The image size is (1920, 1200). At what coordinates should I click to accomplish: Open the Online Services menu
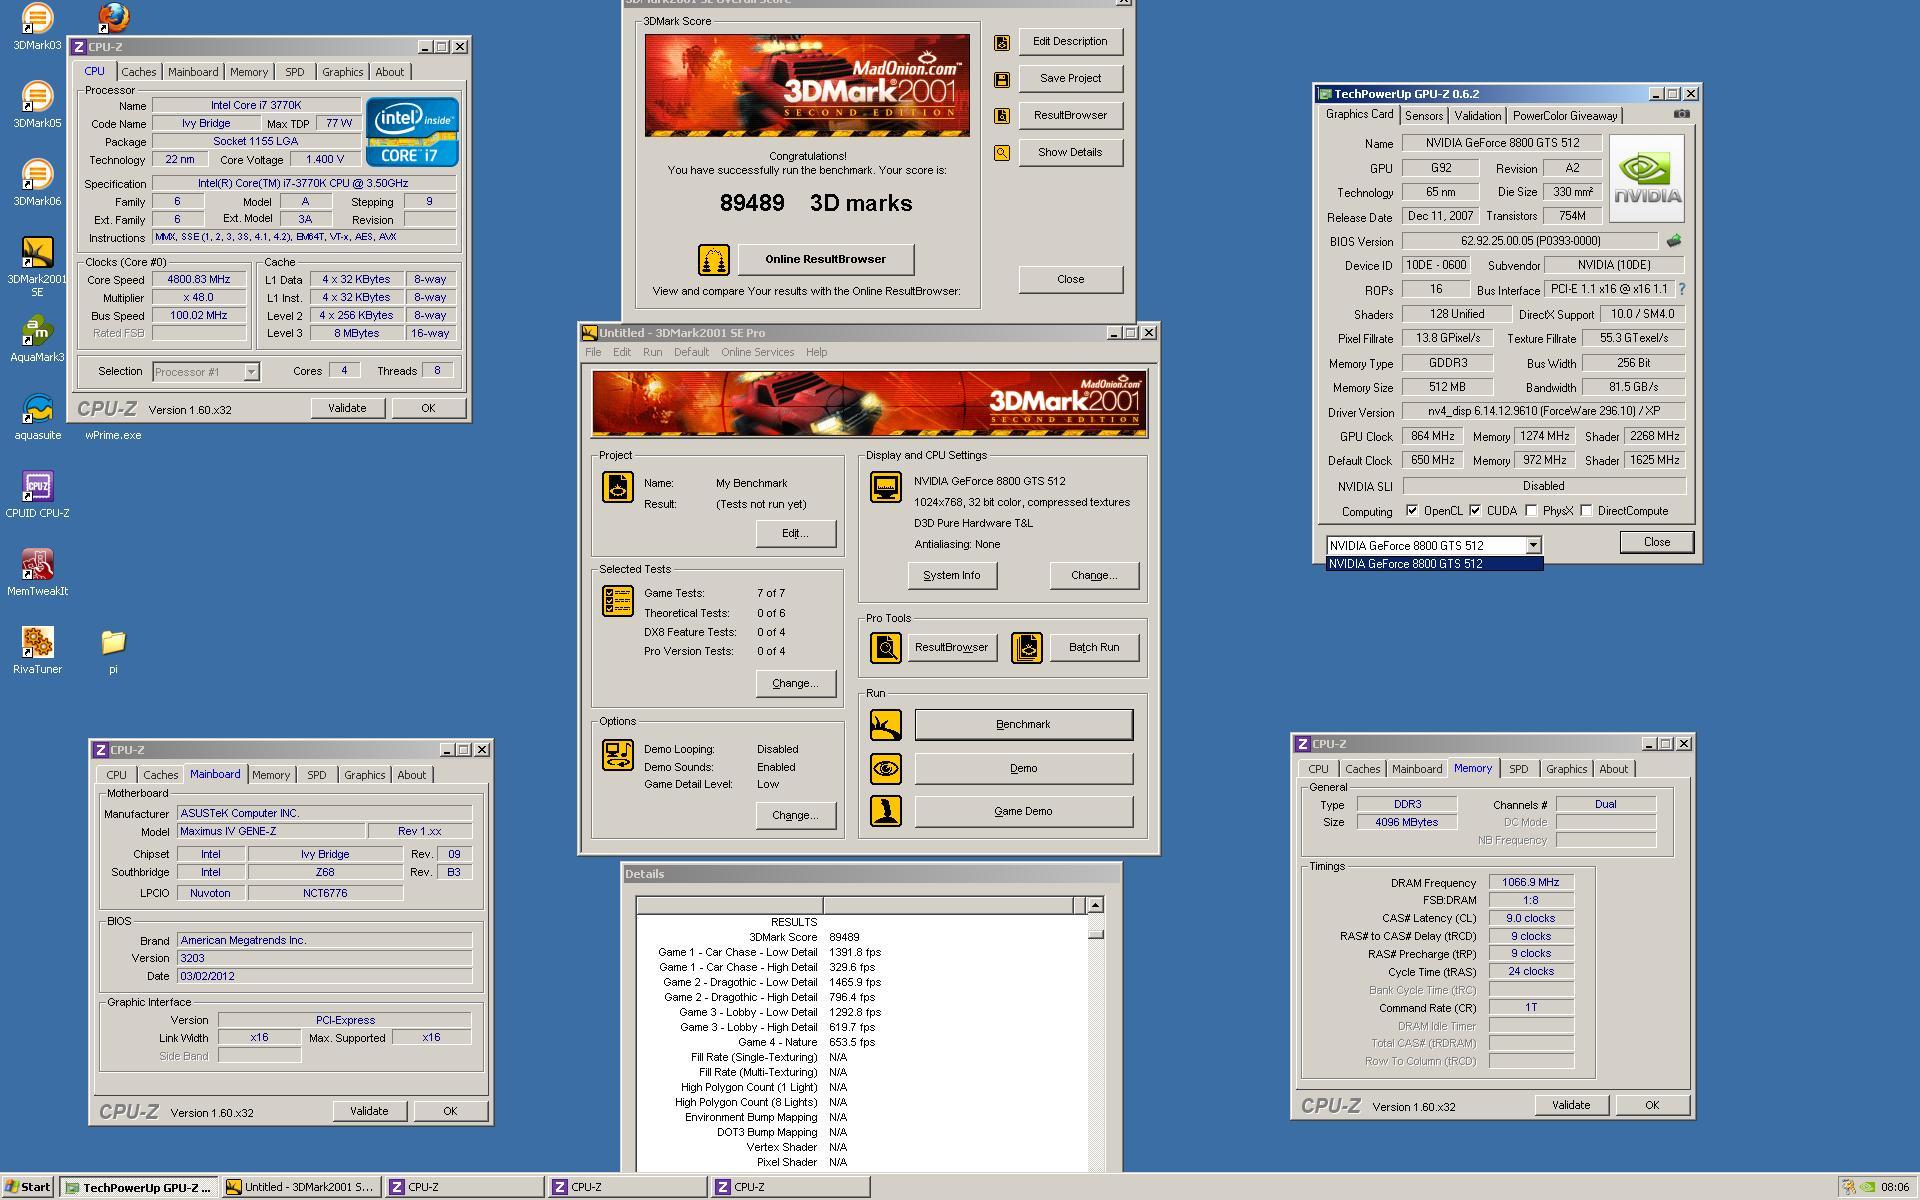click(757, 352)
